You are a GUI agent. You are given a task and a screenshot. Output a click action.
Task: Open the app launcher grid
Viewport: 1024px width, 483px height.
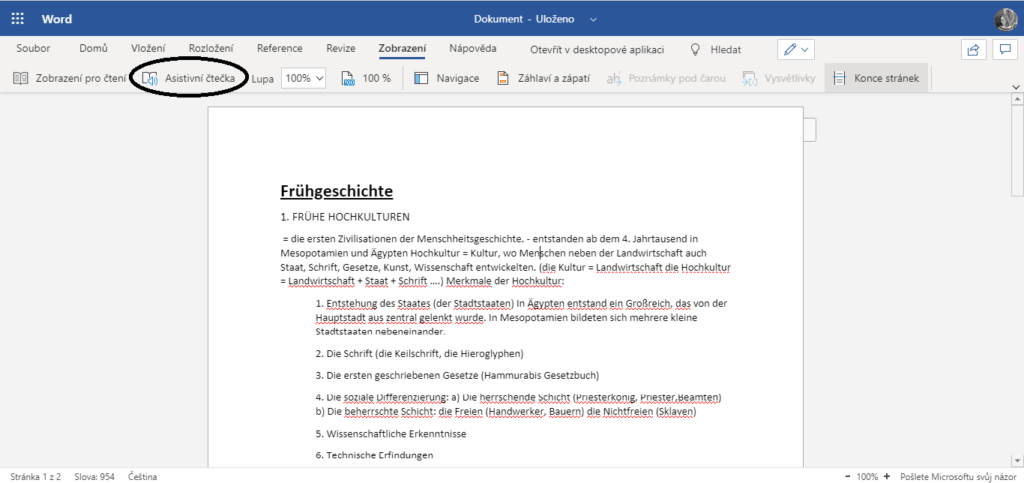pyautogui.click(x=18, y=20)
